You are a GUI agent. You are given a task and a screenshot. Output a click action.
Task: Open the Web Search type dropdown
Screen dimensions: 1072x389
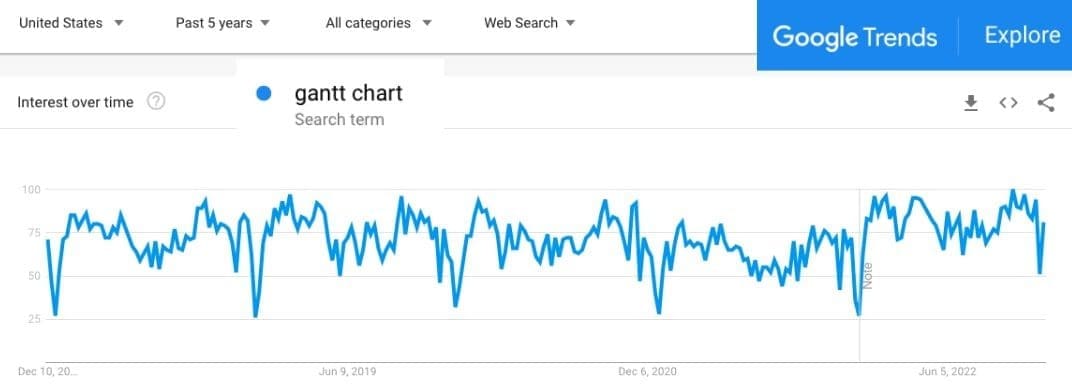[529, 23]
